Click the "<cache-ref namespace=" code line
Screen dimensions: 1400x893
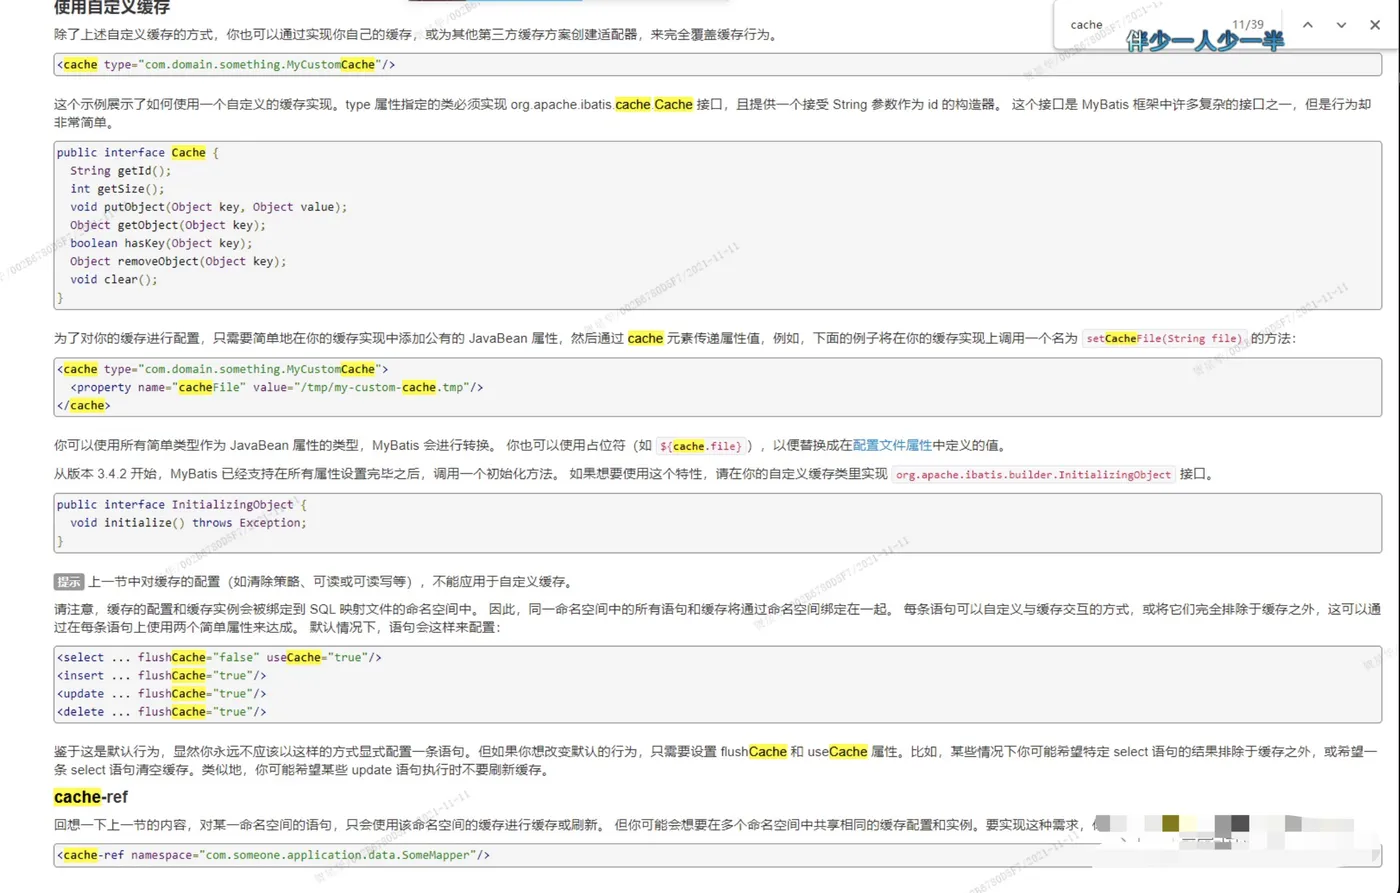274,855
